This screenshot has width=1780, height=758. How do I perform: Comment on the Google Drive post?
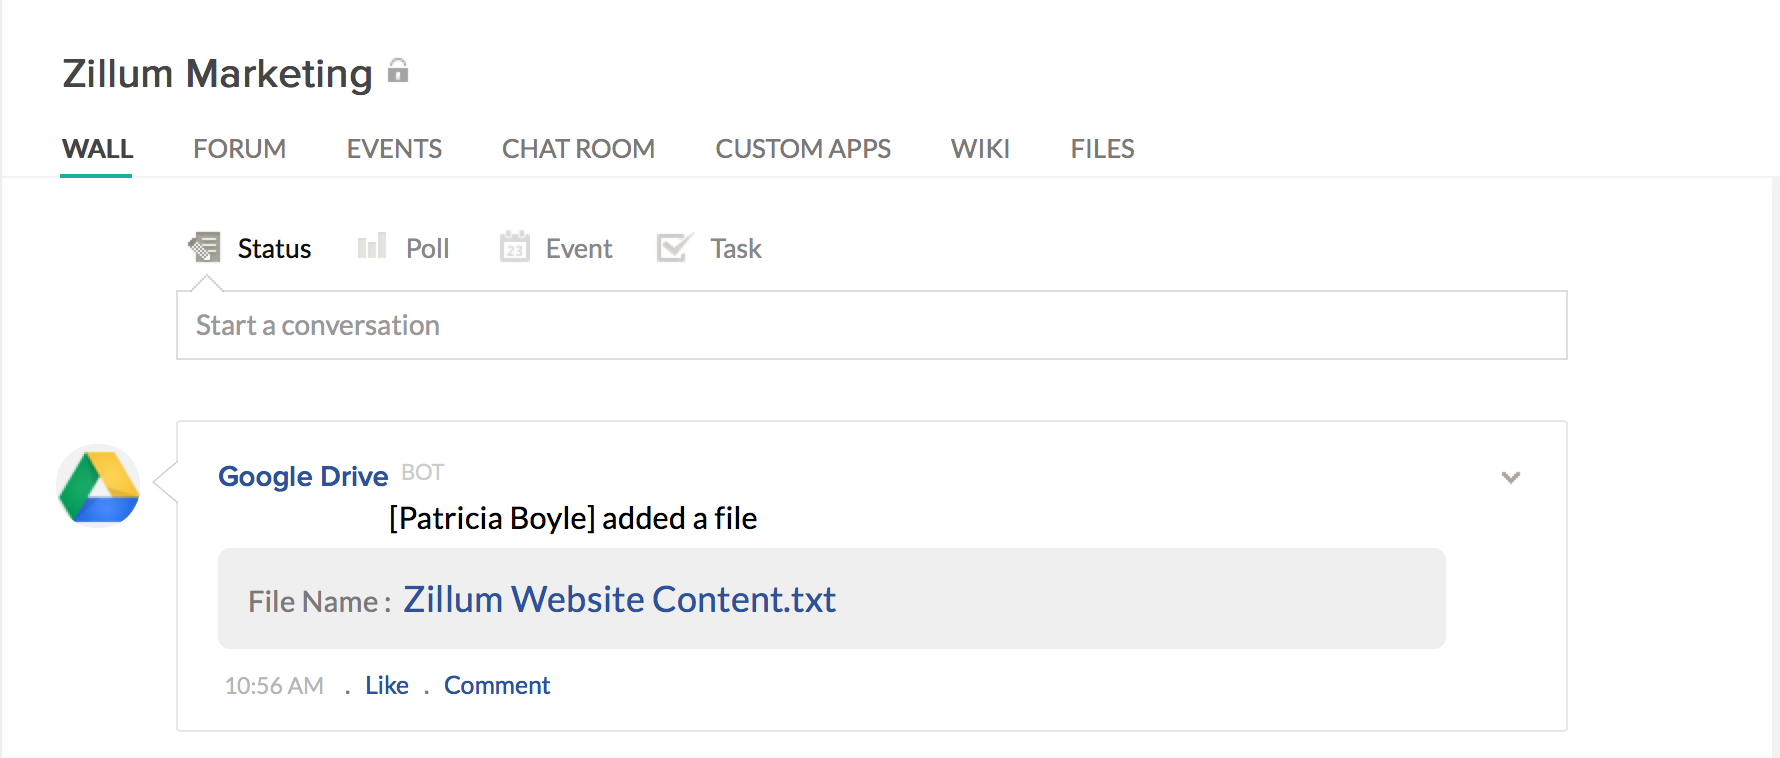point(497,685)
